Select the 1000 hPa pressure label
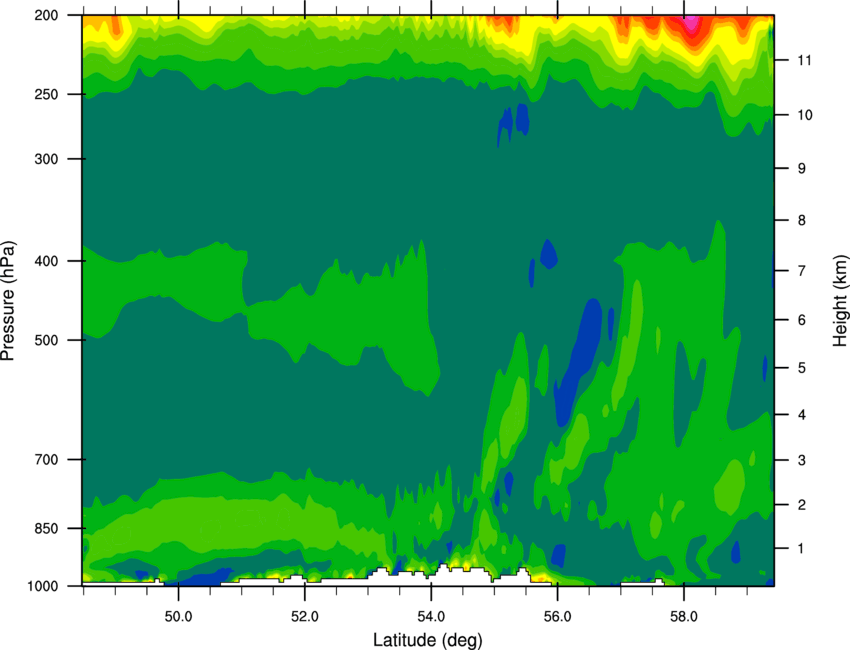850x650 pixels. tap(42, 586)
